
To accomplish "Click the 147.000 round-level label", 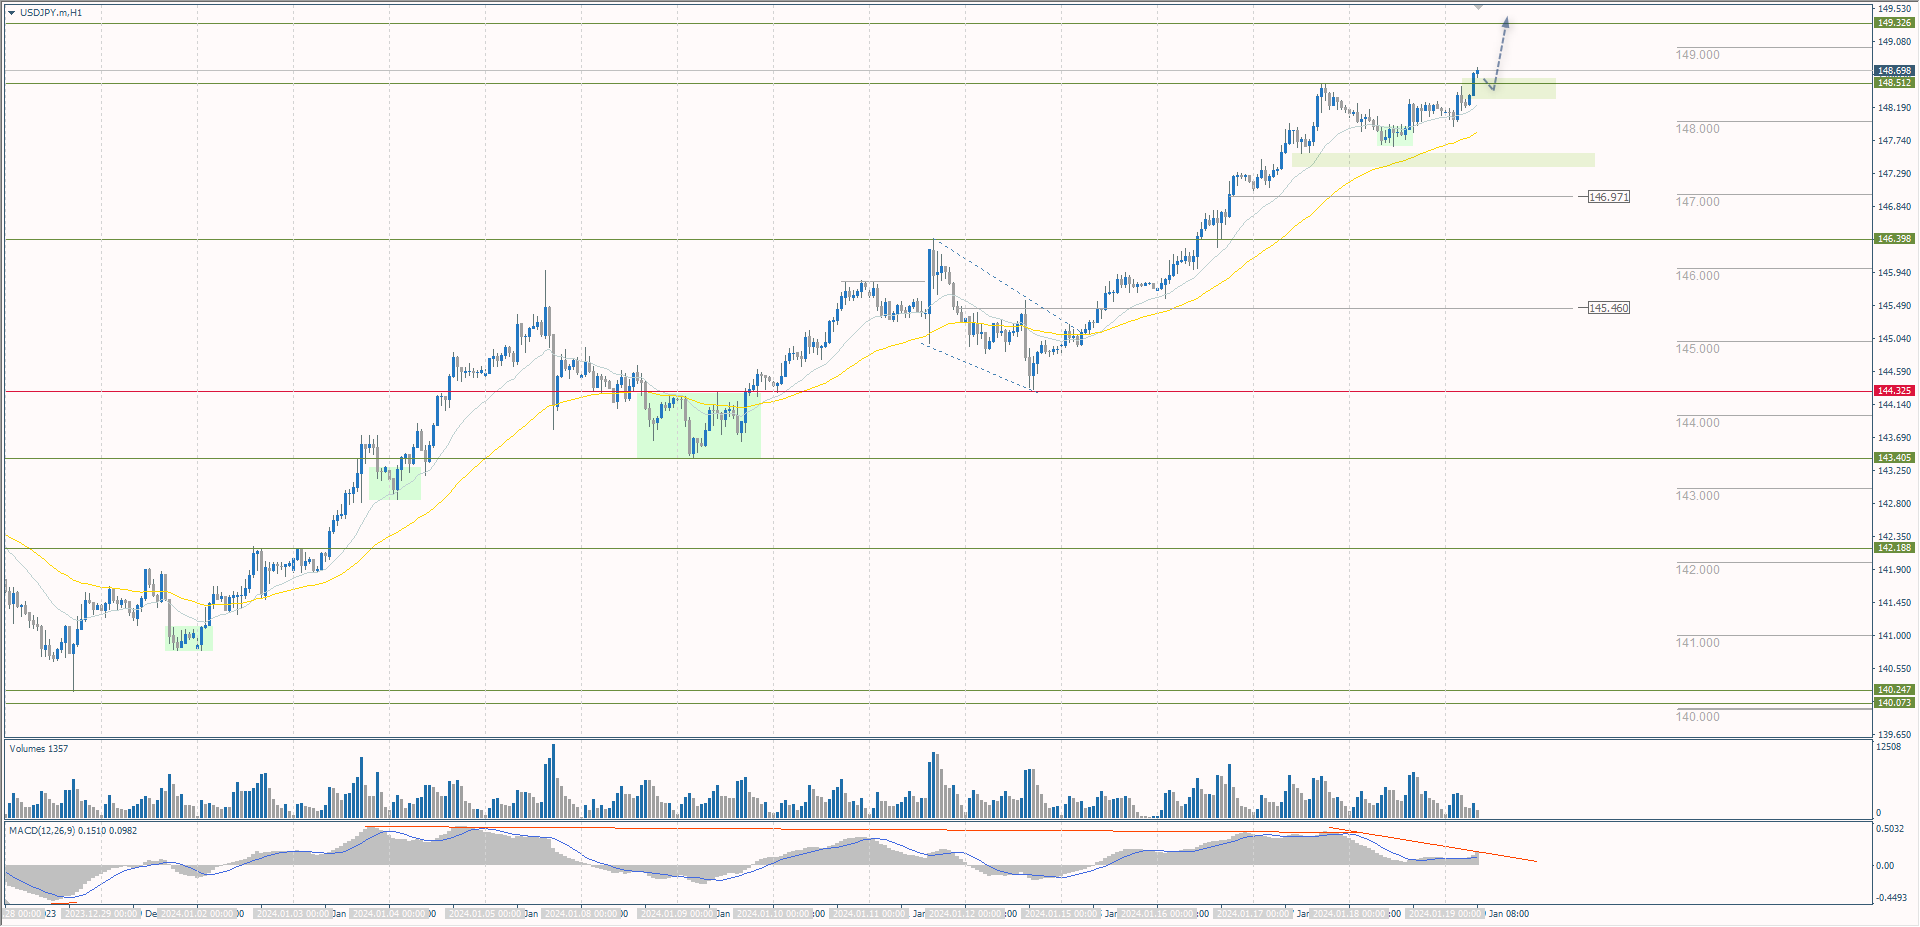I will pos(1698,202).
